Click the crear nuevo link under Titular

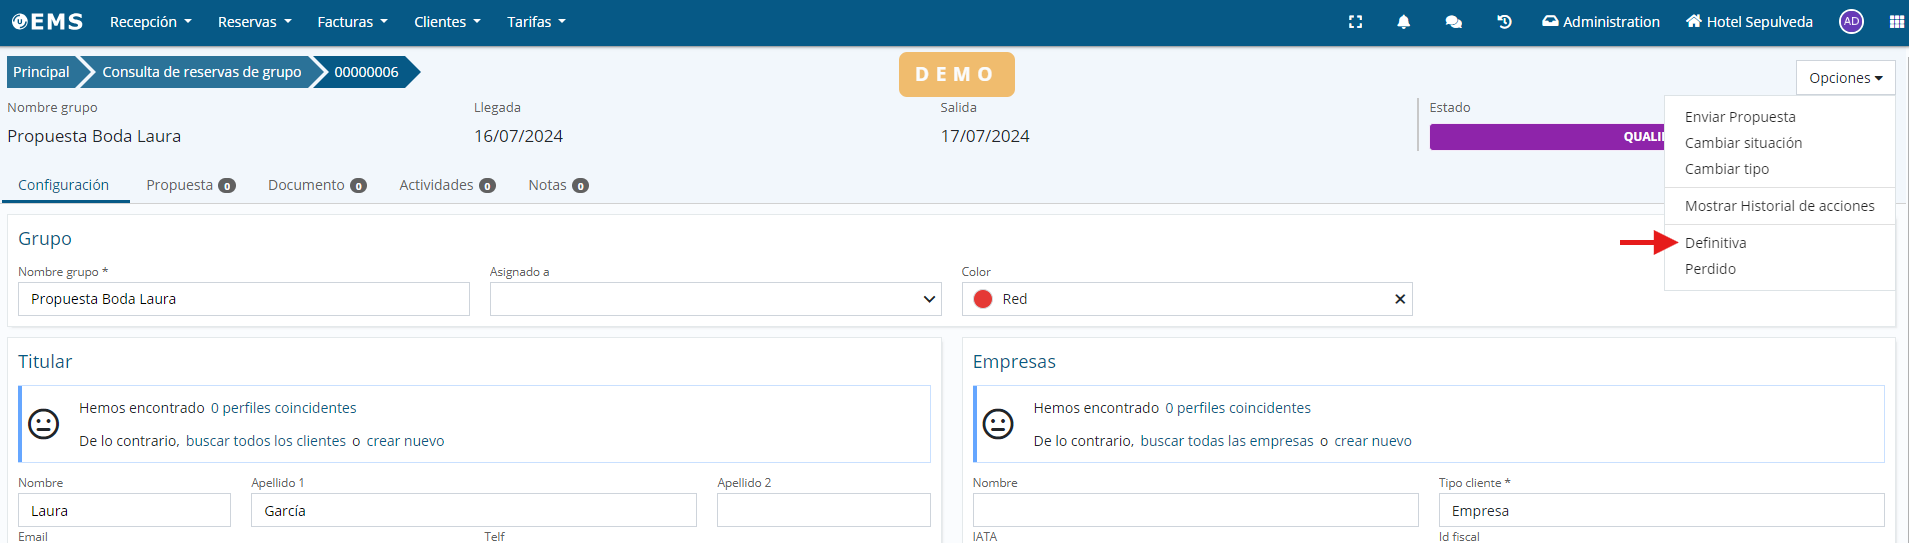tap(405, 441)
